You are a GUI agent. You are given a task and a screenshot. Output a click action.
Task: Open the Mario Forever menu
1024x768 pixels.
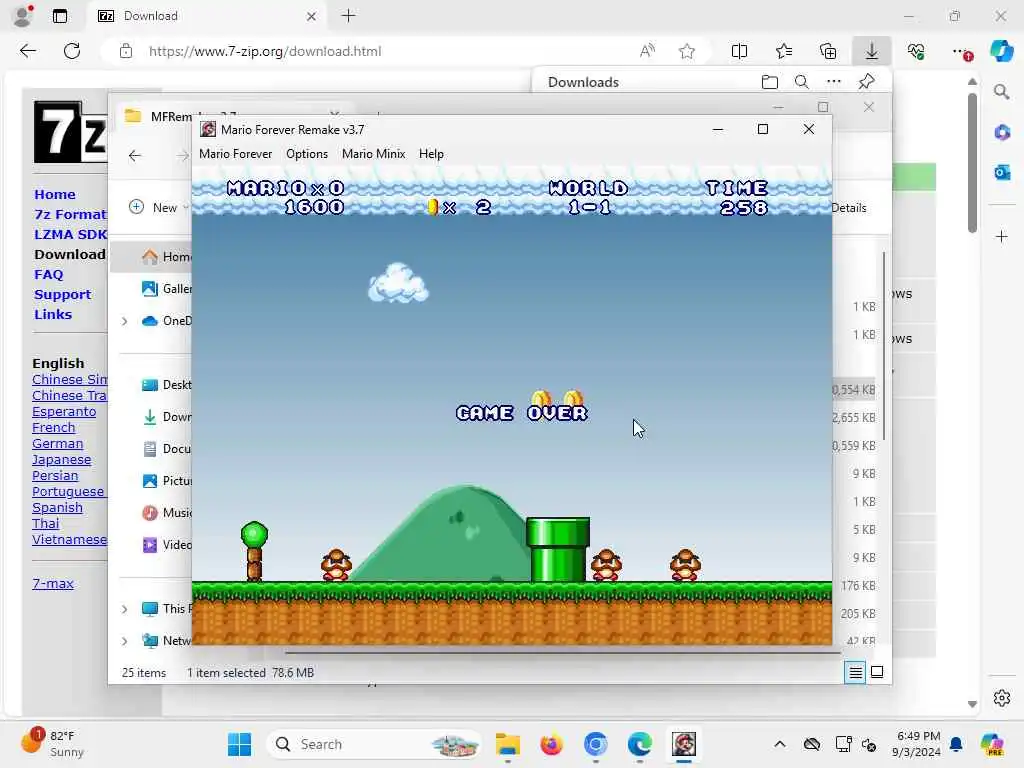click(x=235, y=154)
